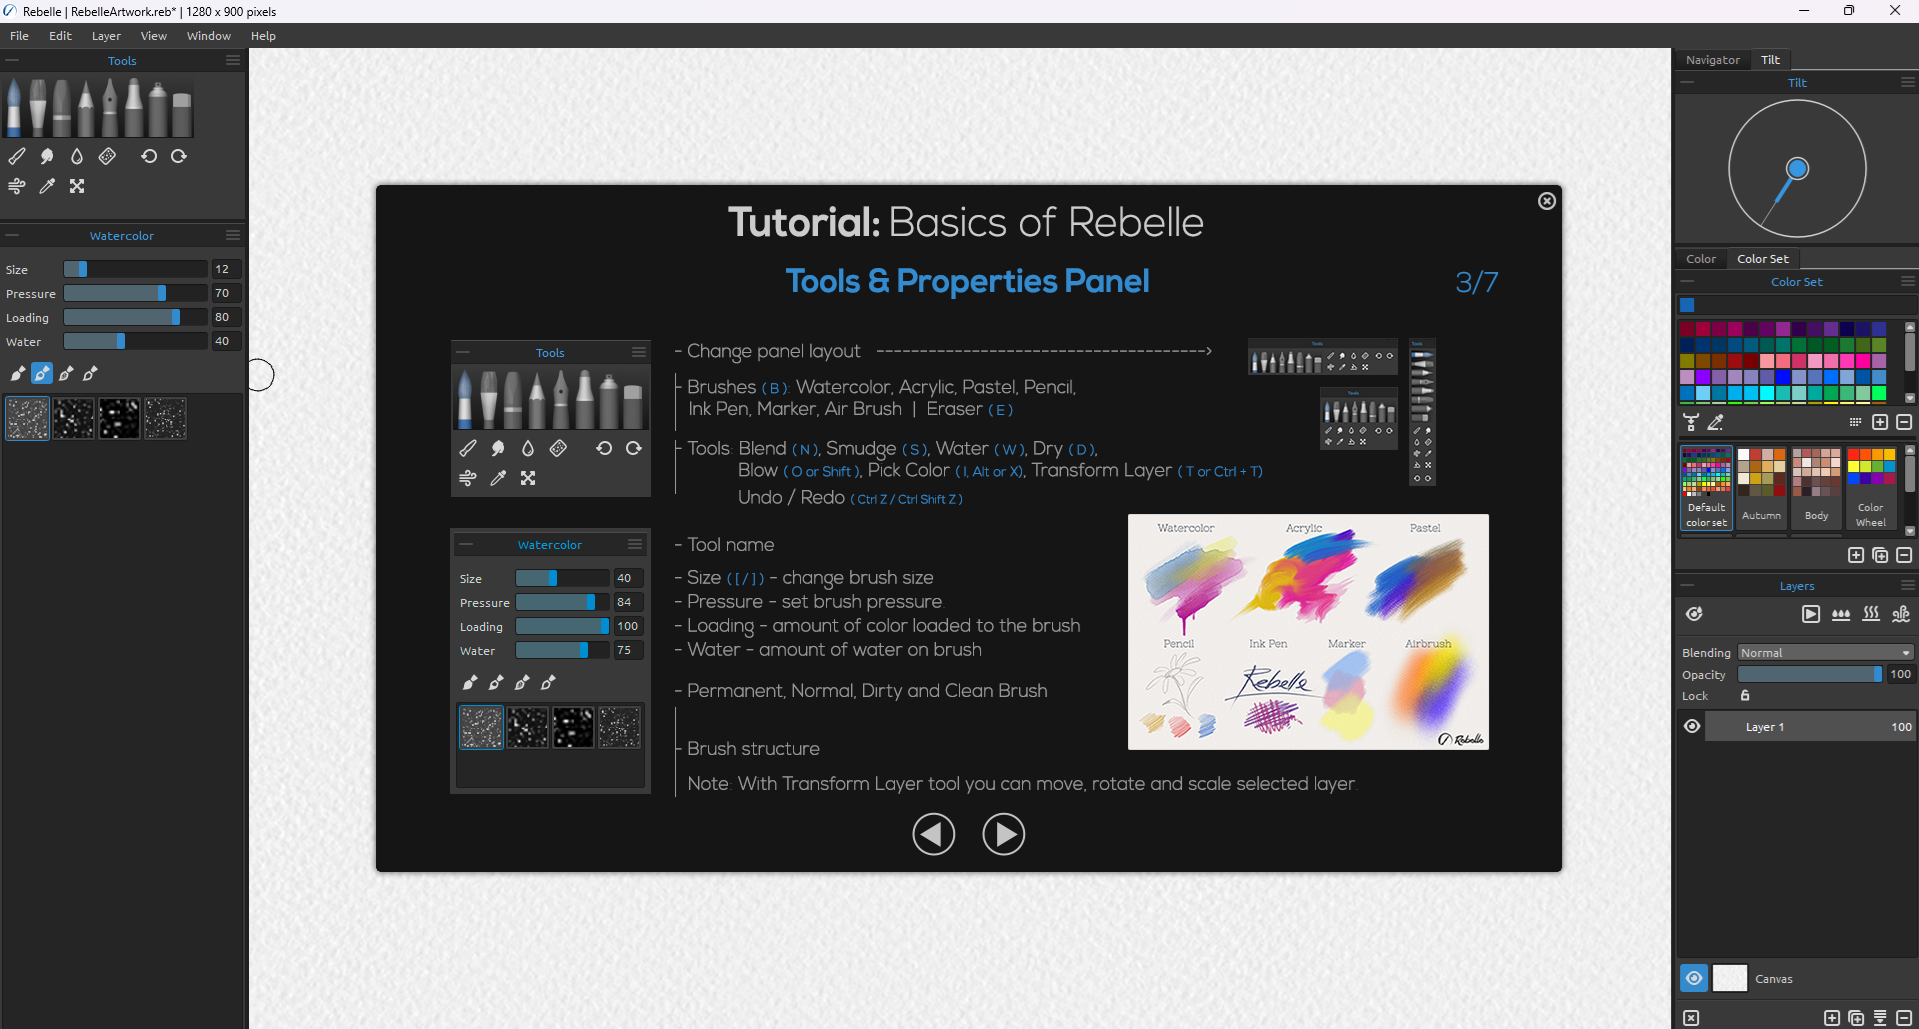This screenshot has height=1029, width=1919.
Task: Select the Pencil tool
Action: tap(86, 108)
